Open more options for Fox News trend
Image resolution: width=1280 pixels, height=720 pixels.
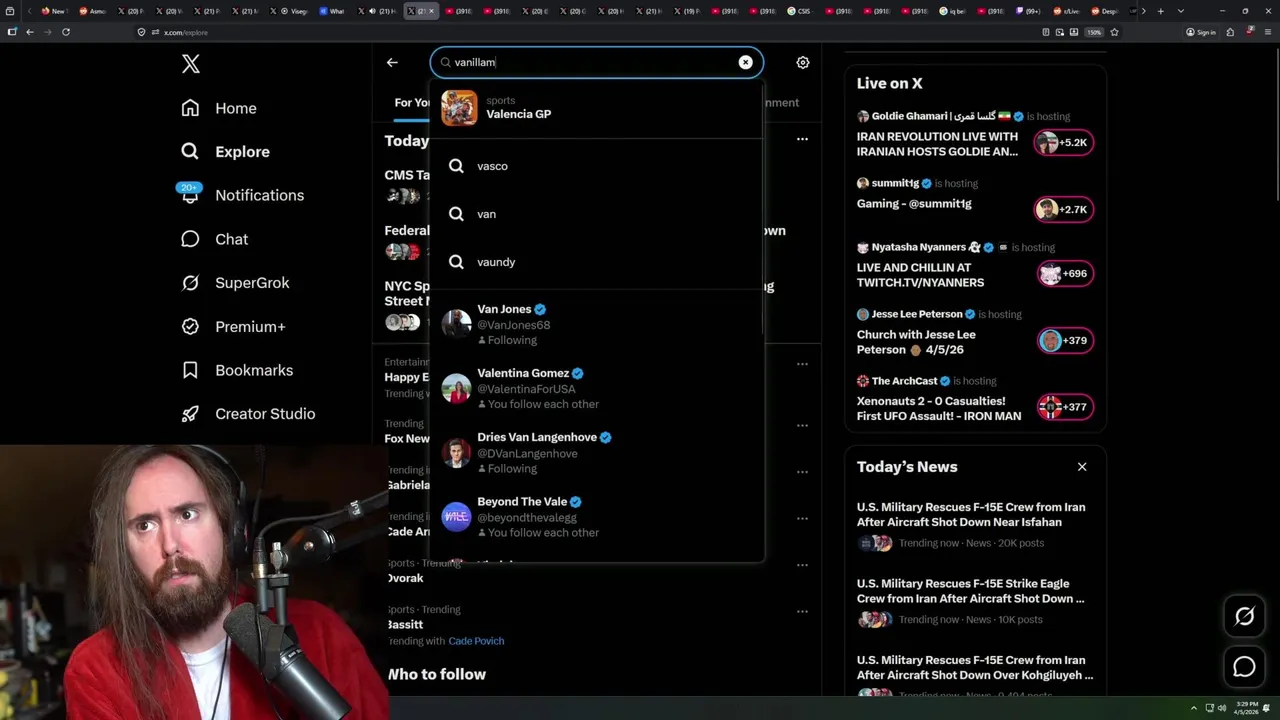click(x=802, y=425)
